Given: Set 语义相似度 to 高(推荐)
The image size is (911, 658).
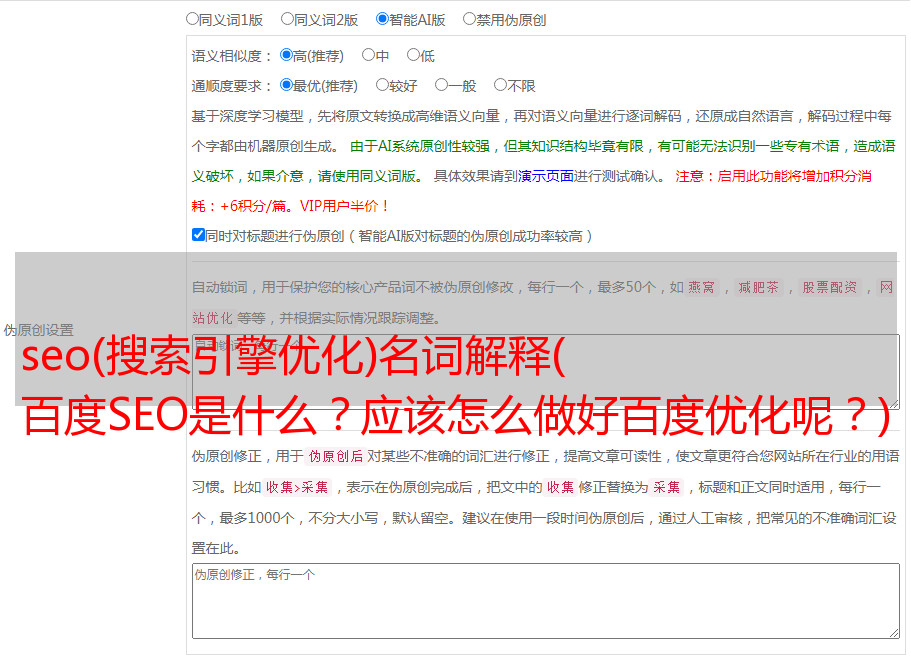Looking at the screenshot, I should tap(286, 55).
